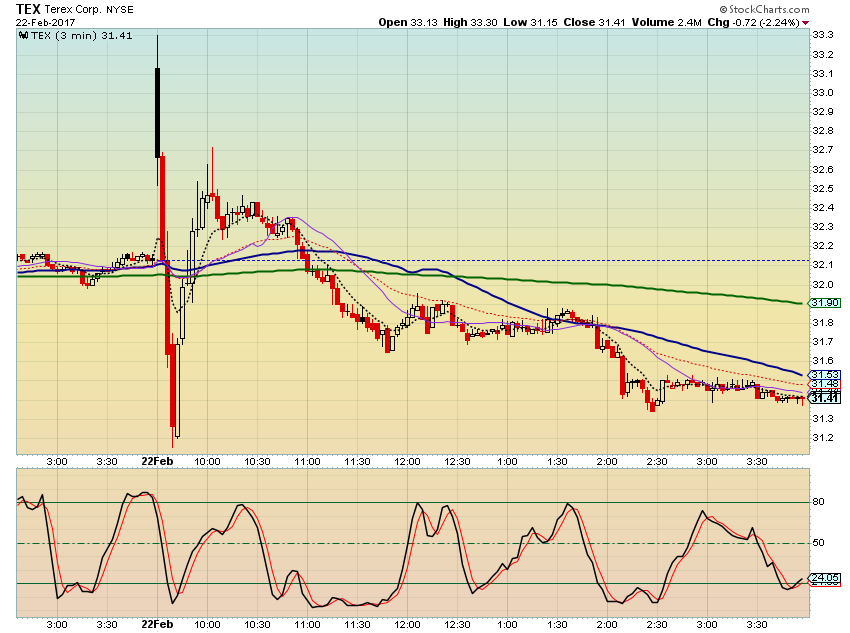The width and height of the screenshot is (850, 633).
Task: Click the red down arrow beside Chg
Action: (x=806, y=23)
